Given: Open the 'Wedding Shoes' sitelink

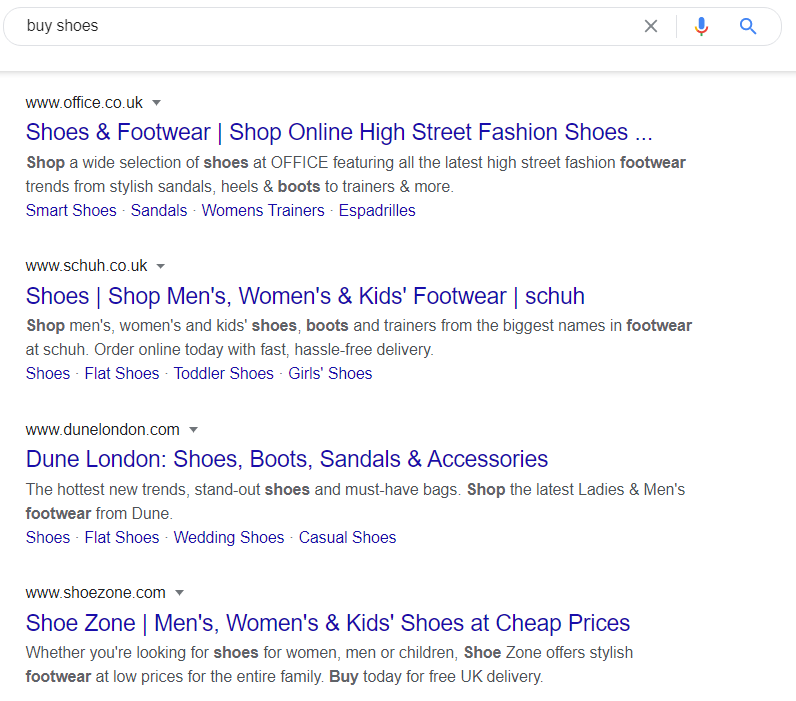Looking at the screenshot, I should (229, 538).
